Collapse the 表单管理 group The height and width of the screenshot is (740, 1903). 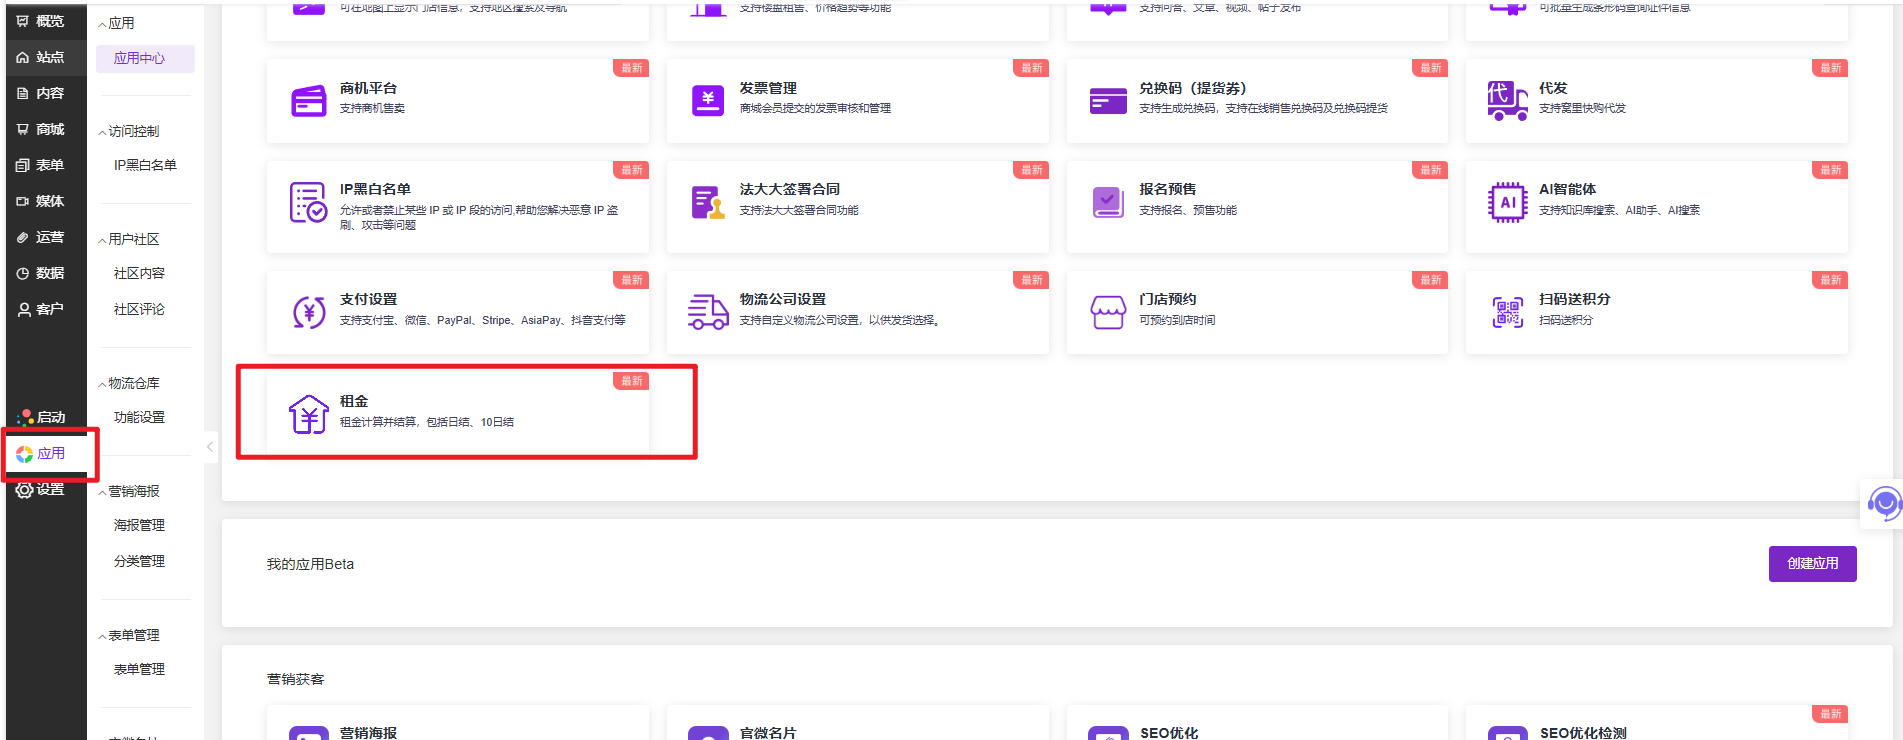pos(102,636)
